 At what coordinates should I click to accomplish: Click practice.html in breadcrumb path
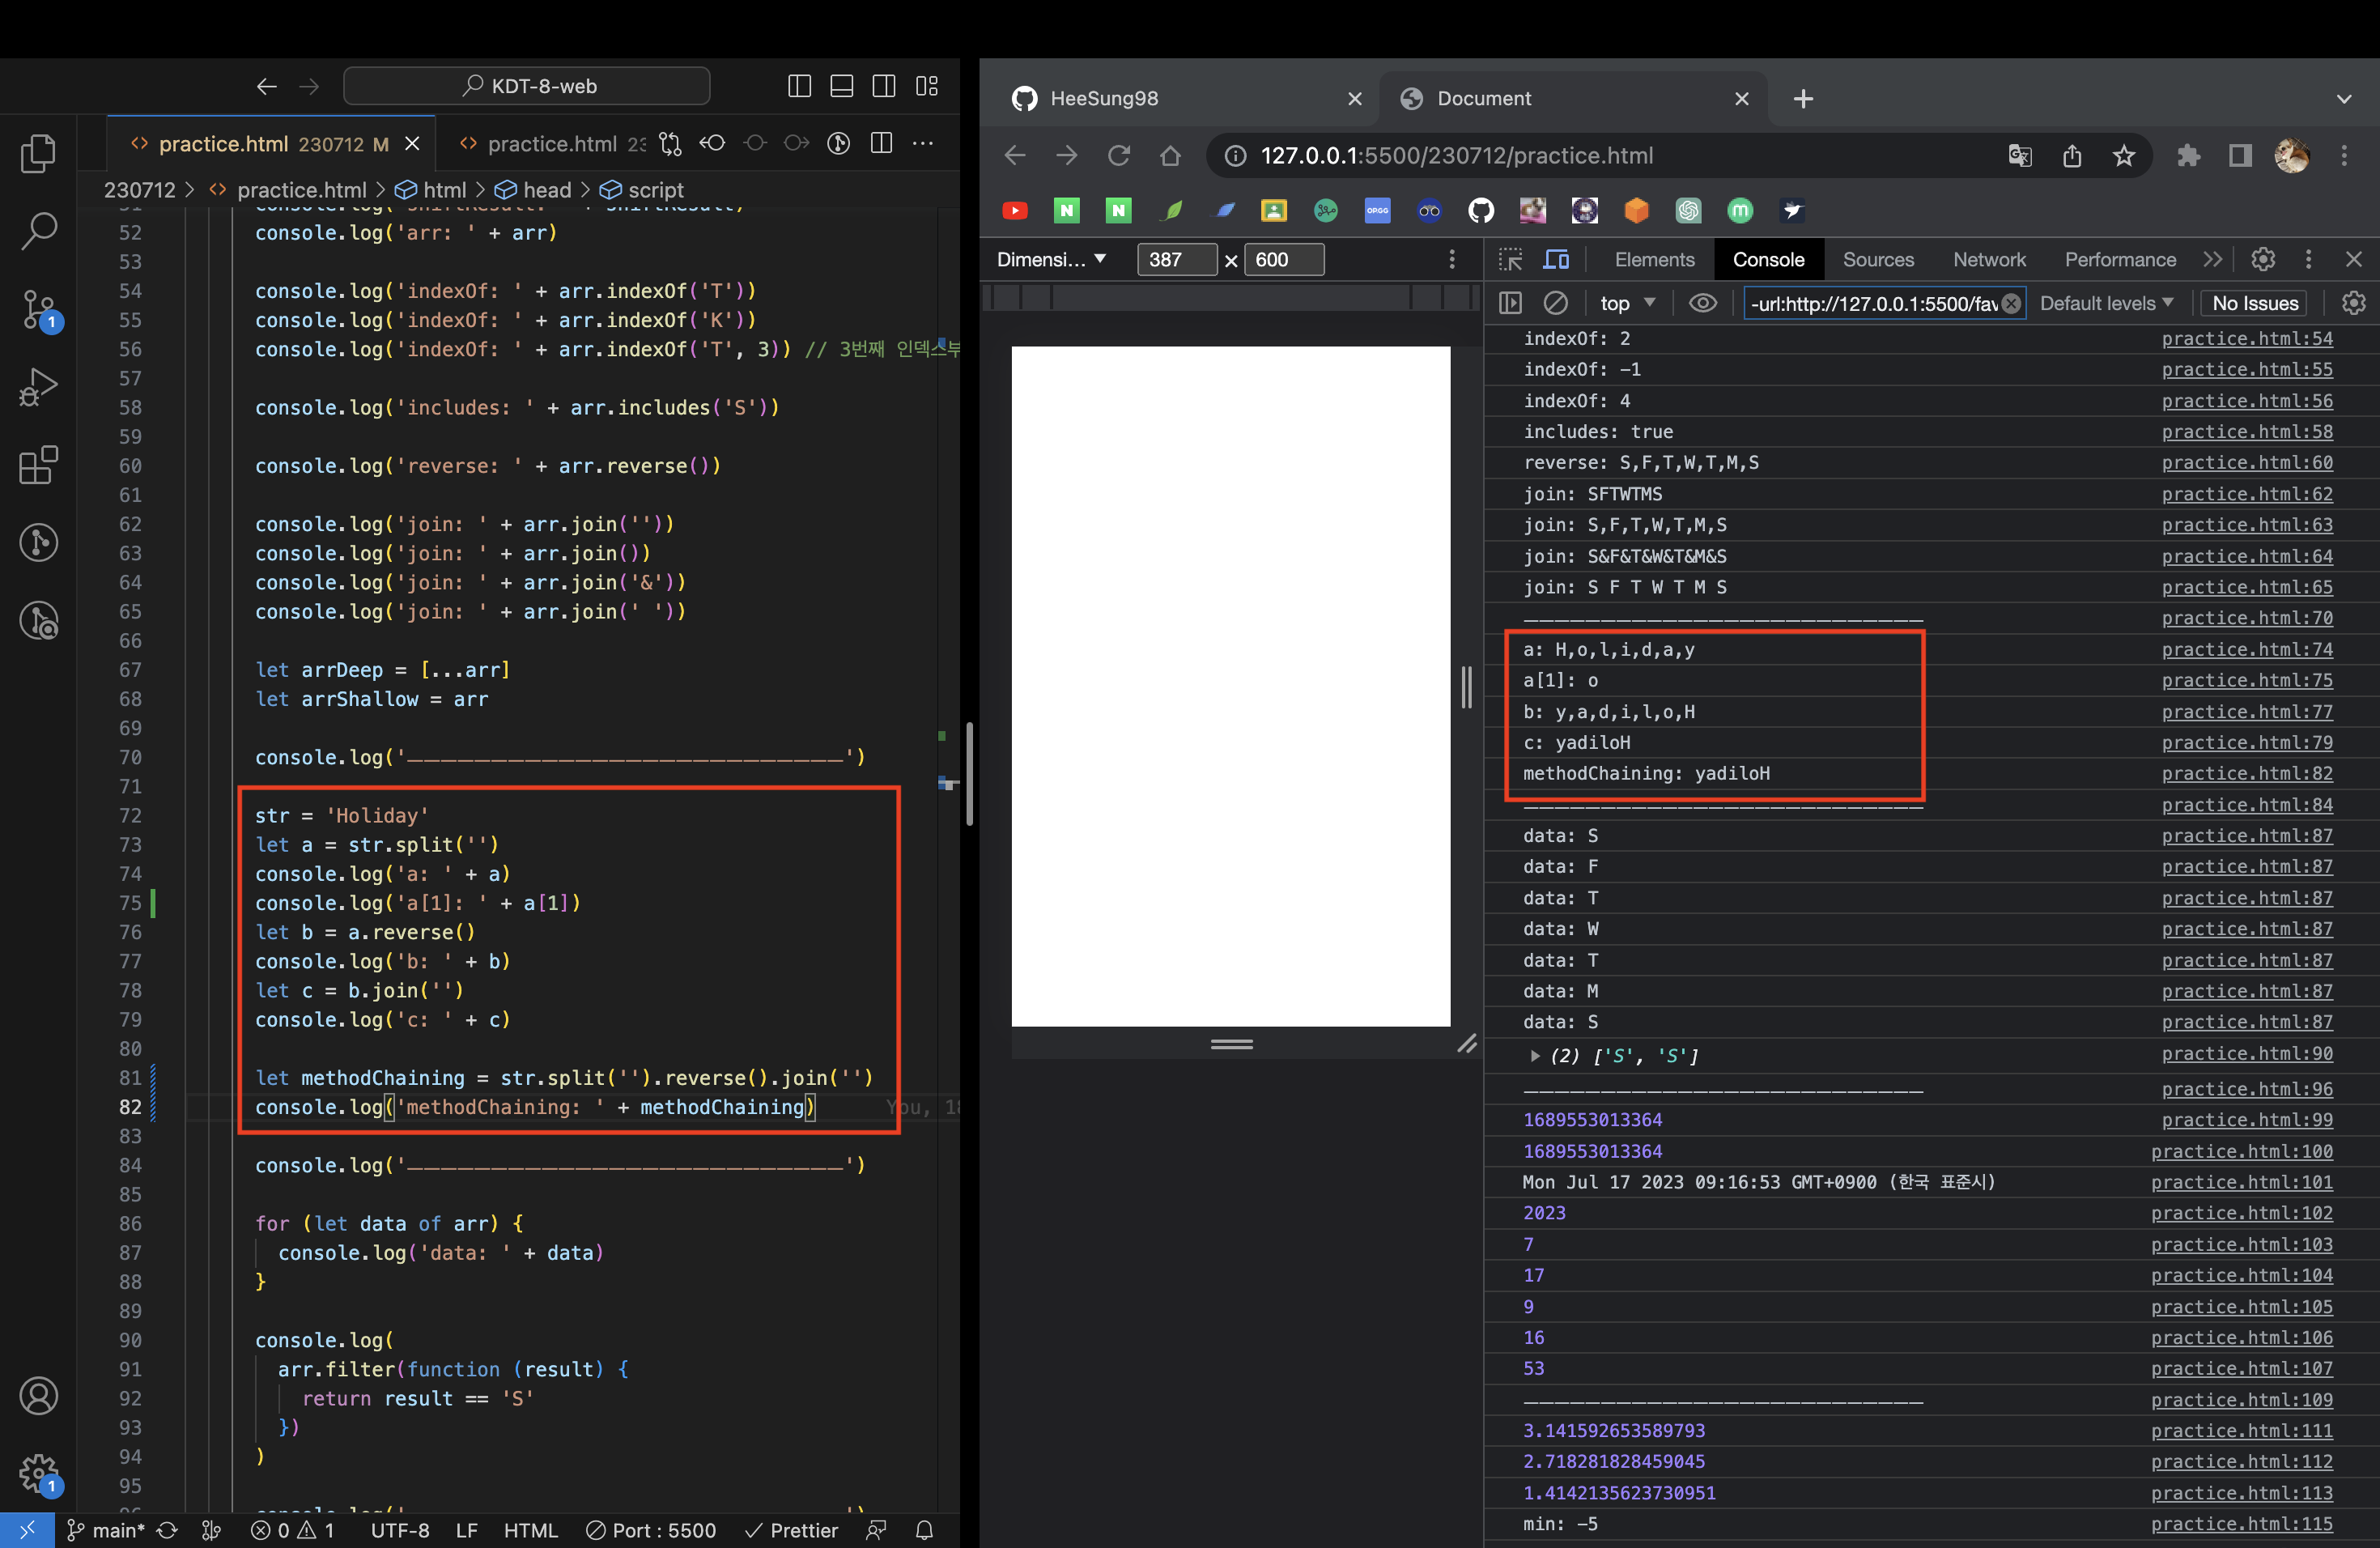coord(301,190)
